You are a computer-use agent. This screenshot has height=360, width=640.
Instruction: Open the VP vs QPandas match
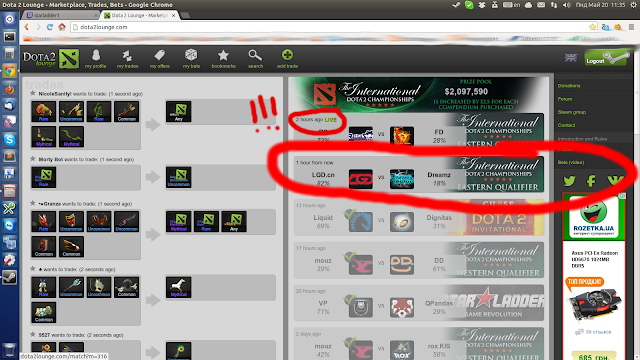(419, 303)
